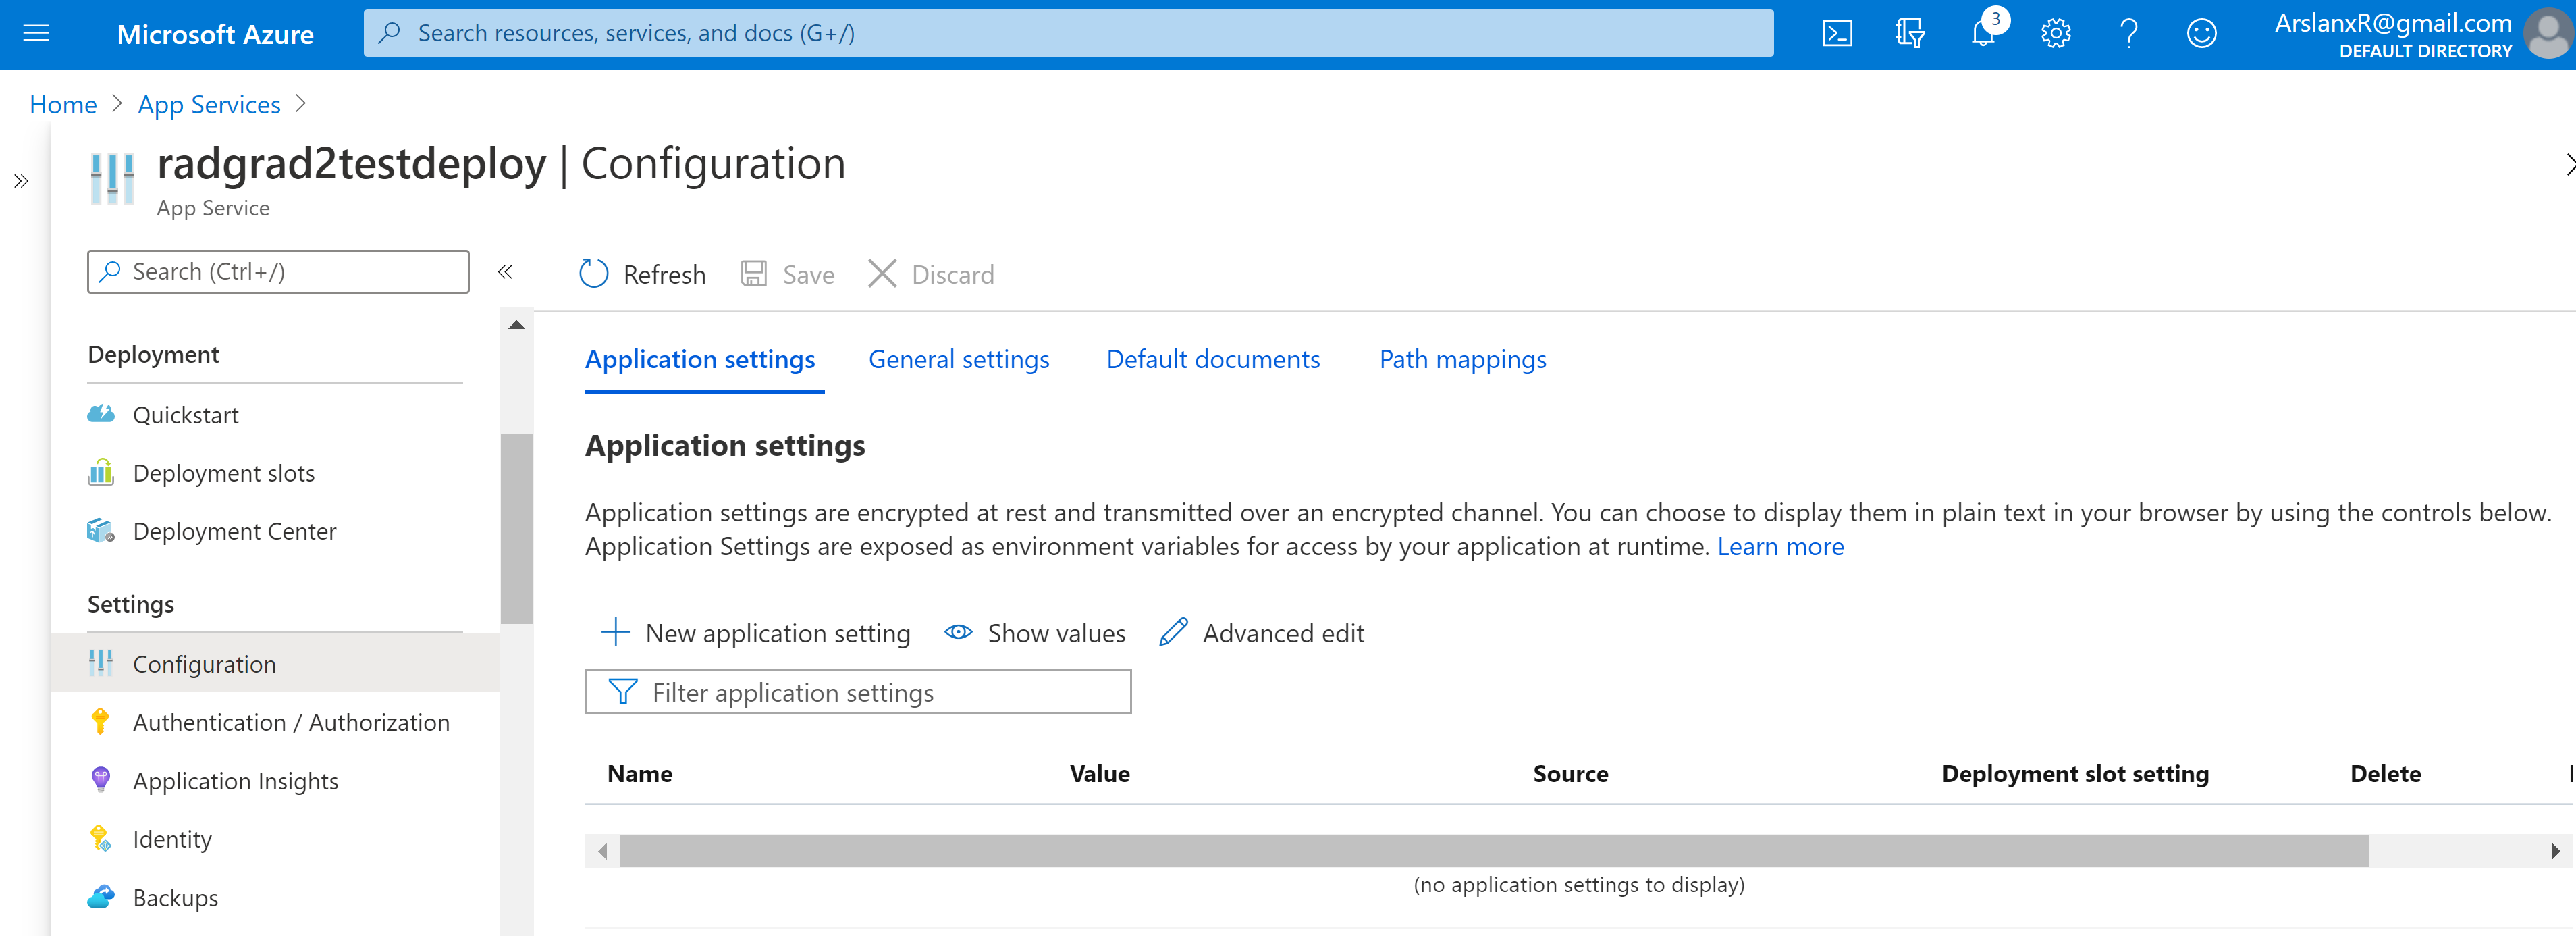2576x936 pixels.
Task: Click the table scroll right arrow
Action: (x=2555, y=851)
